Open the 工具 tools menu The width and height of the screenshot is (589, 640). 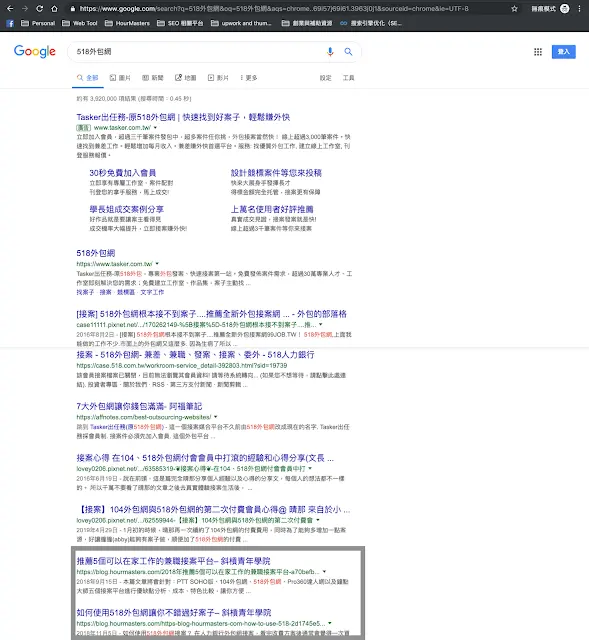coord(348,78)
